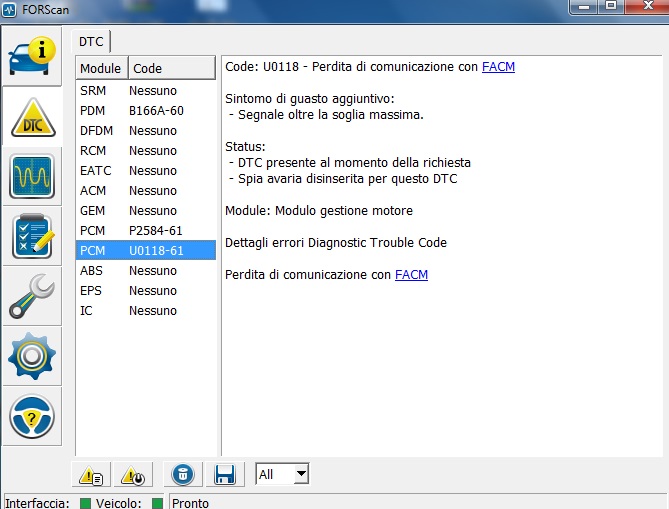Select the highlighted PCM U0118-61 row
This screenshot has height=509, width=669.
[146, 251]
